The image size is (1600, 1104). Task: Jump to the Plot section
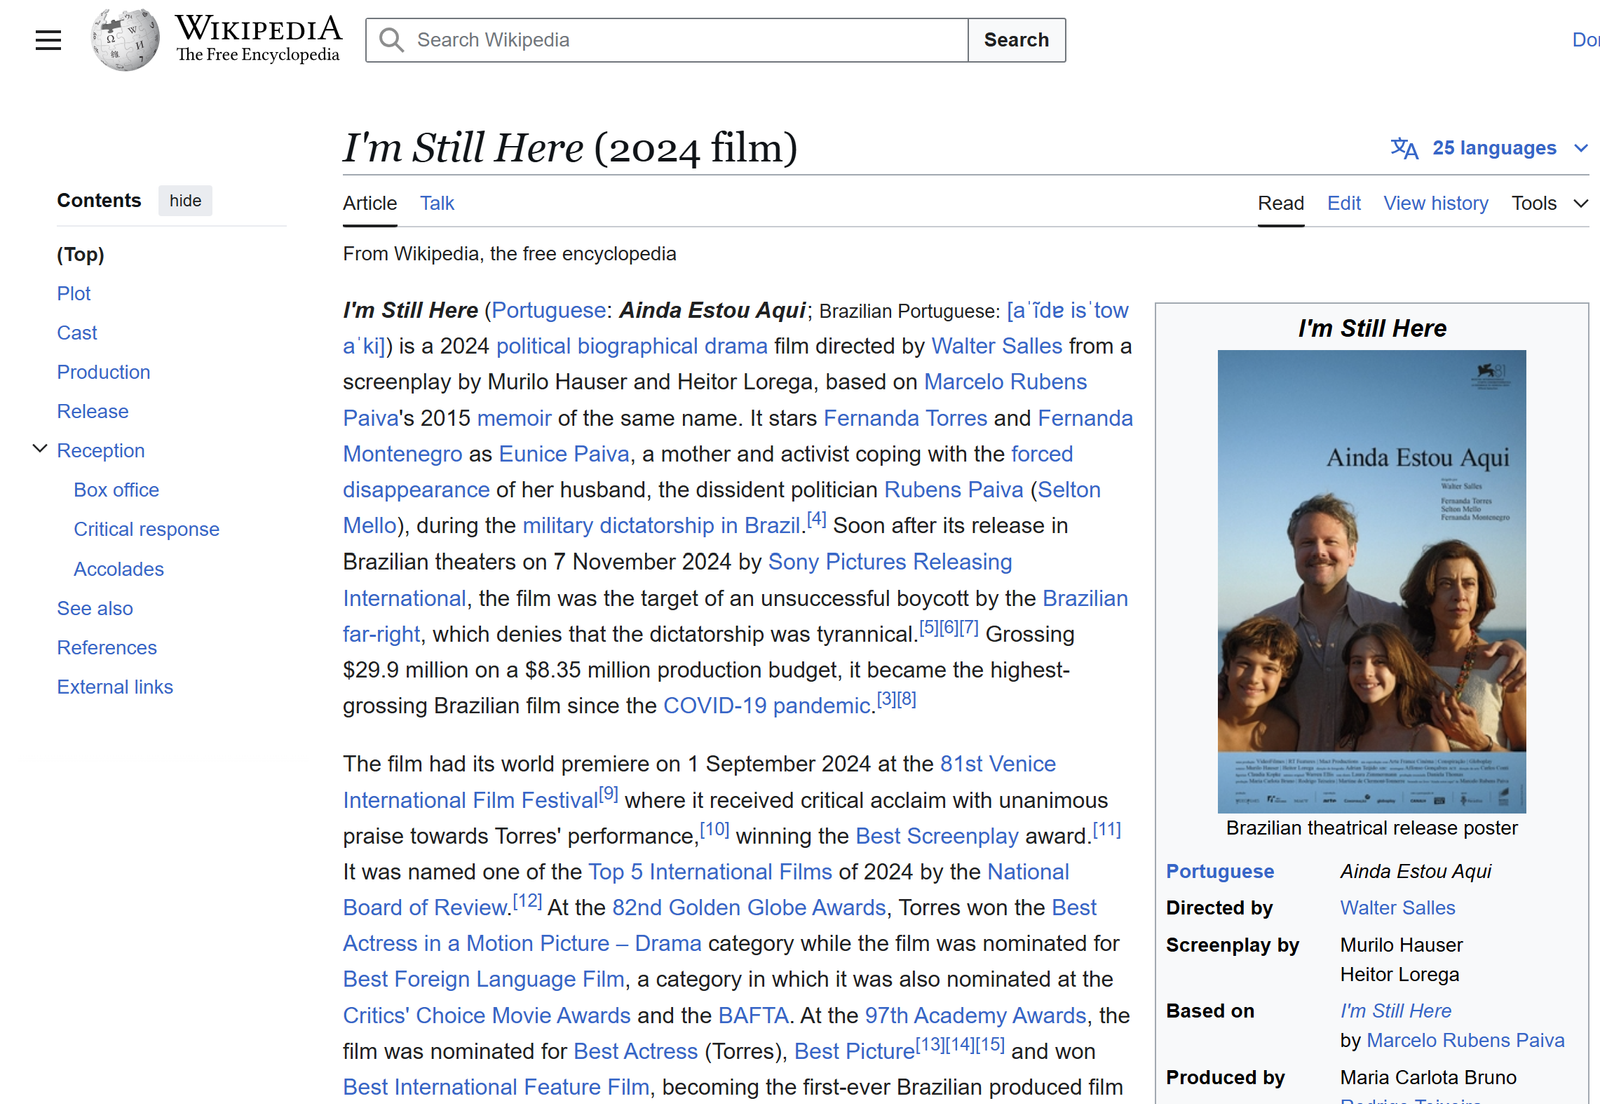click(x=74, y=294)
